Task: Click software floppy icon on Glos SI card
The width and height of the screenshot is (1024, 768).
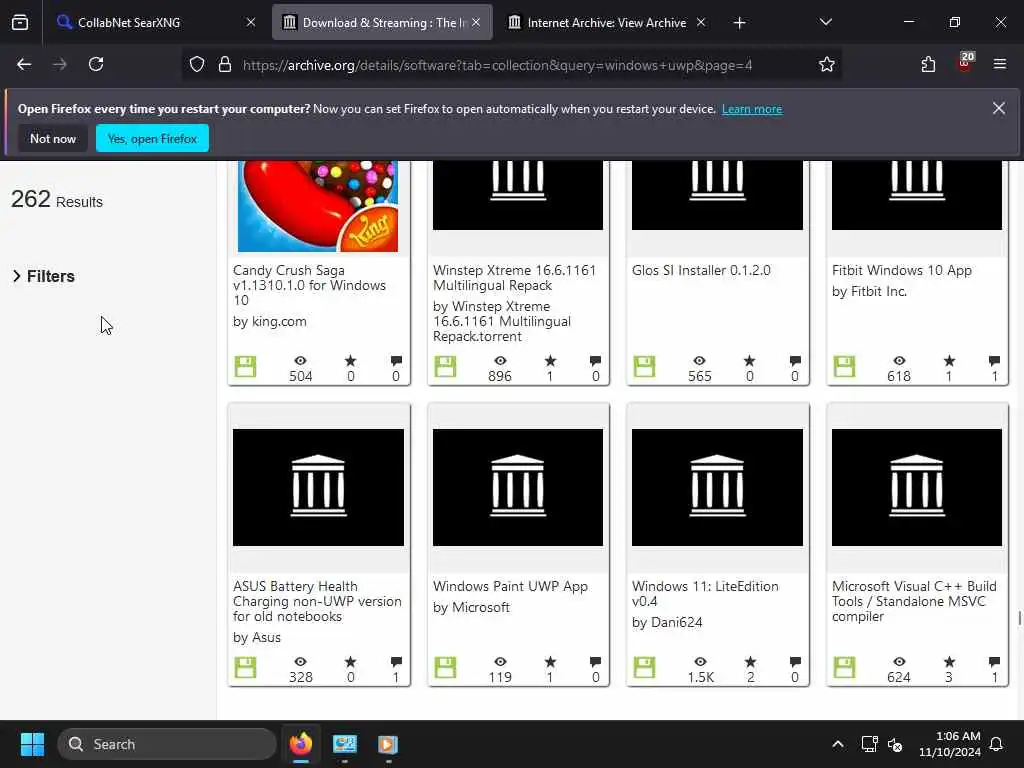Action: pyautogui.click(x=644, y=366)
